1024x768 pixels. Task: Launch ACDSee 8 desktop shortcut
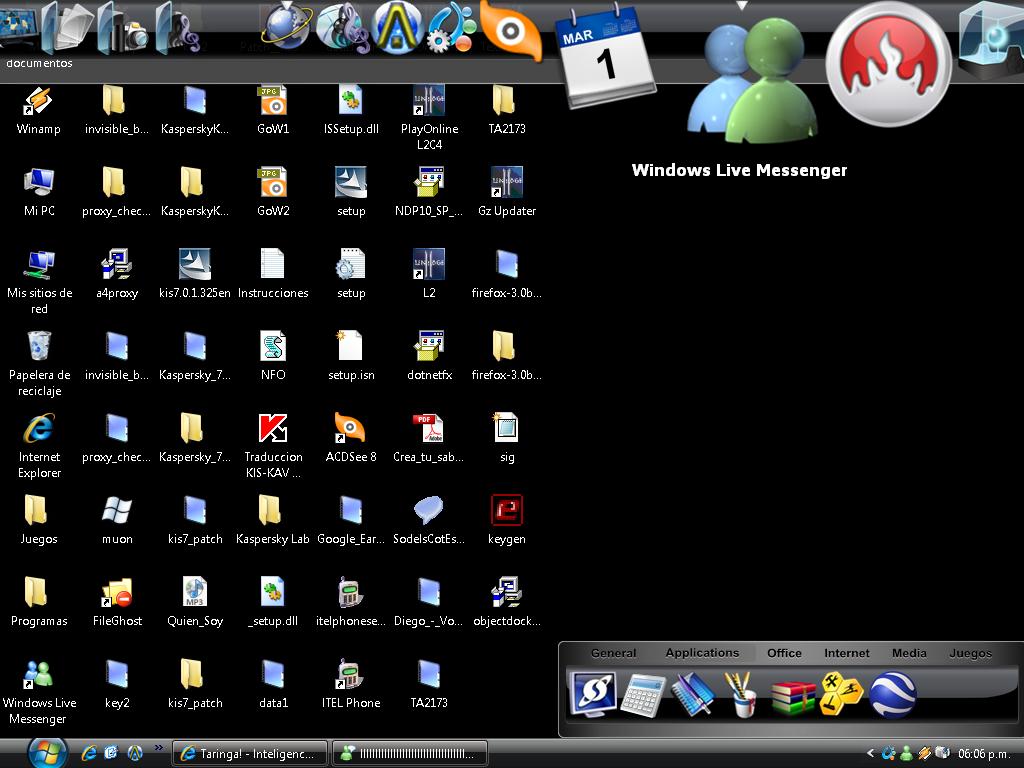click(350, 428)
